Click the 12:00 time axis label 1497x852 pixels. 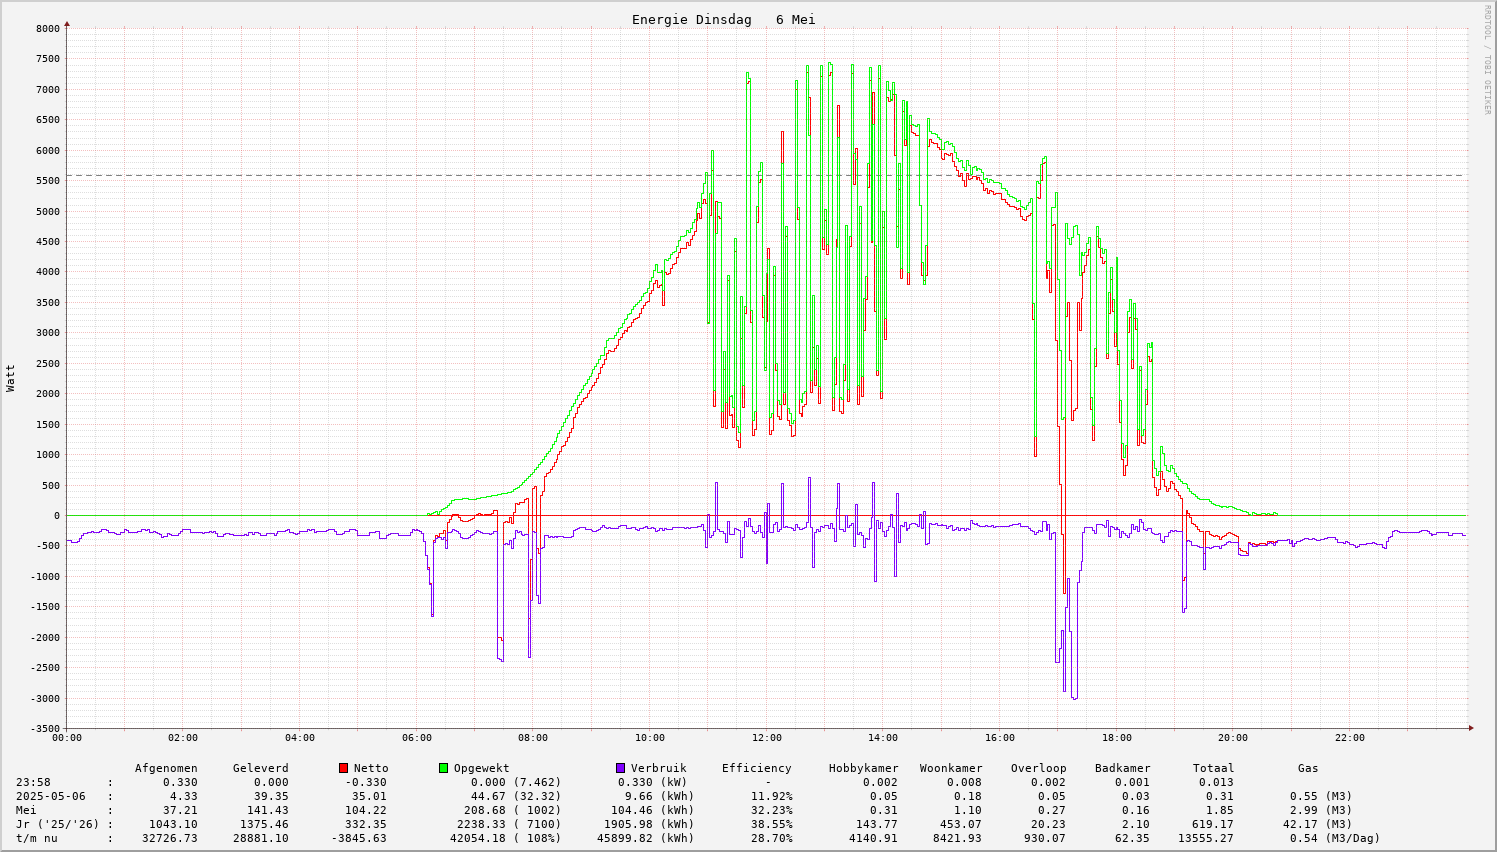pos(766,738)
